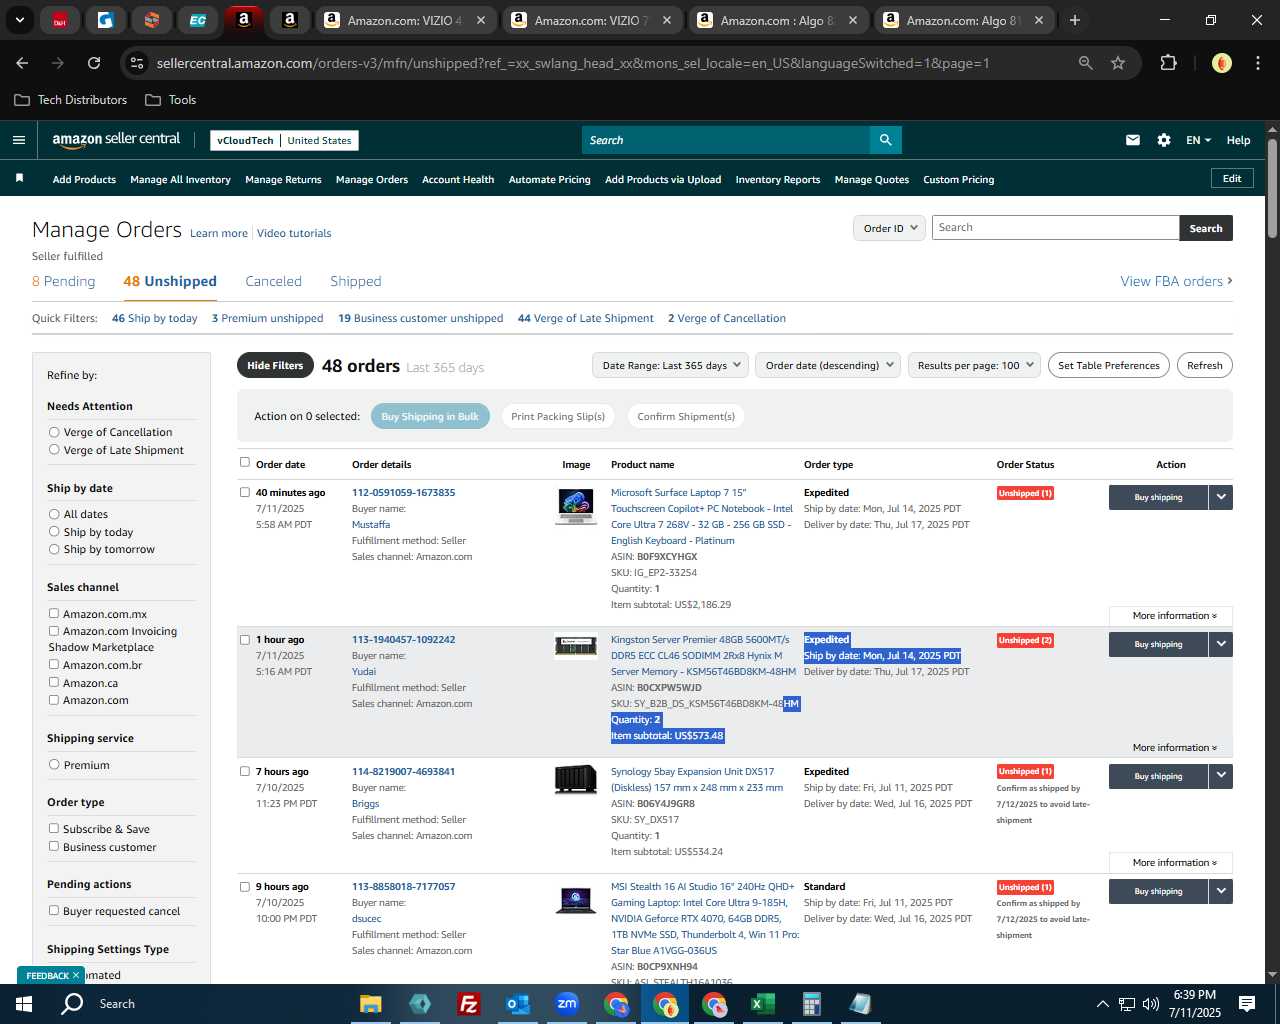
Task: Select order 113-1940457-1092242 checkbox
Action: pyautogui.click(x=245, y=640)
